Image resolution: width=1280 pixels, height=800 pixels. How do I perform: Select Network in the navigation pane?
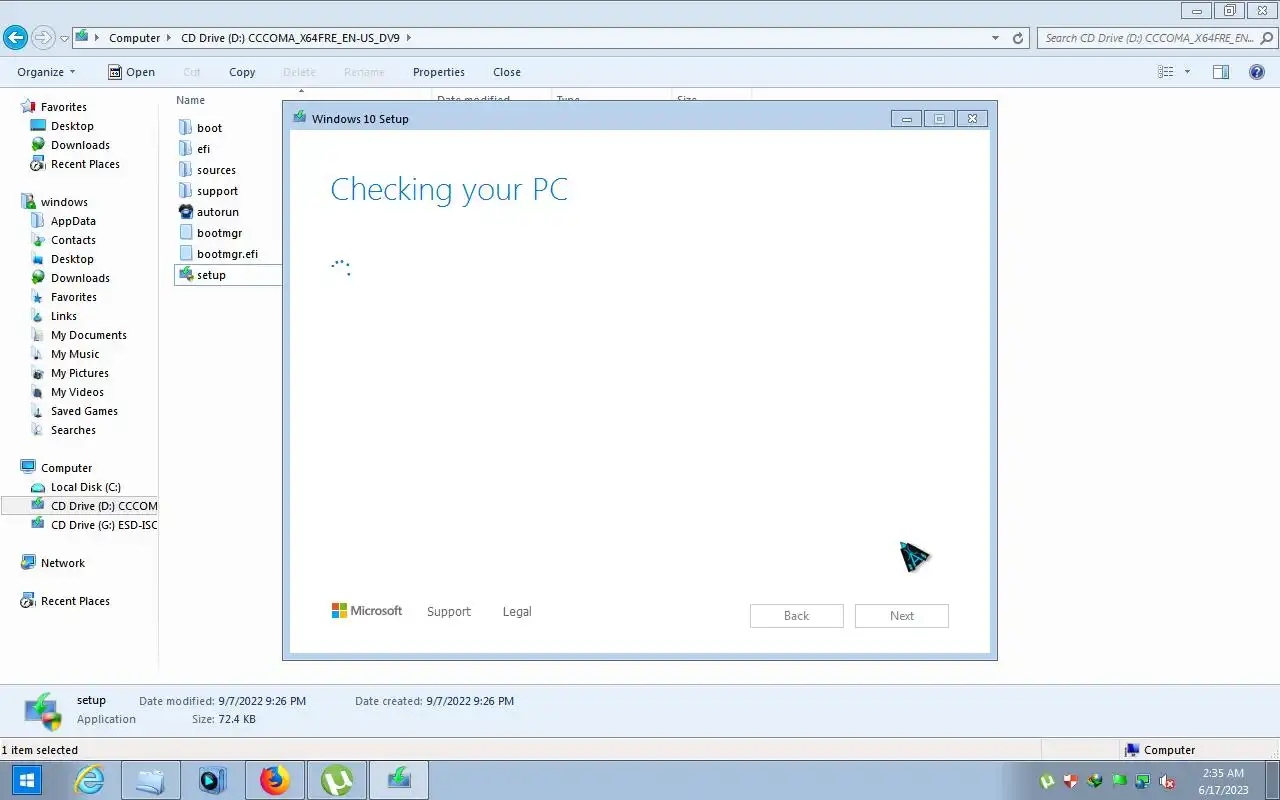63,563
